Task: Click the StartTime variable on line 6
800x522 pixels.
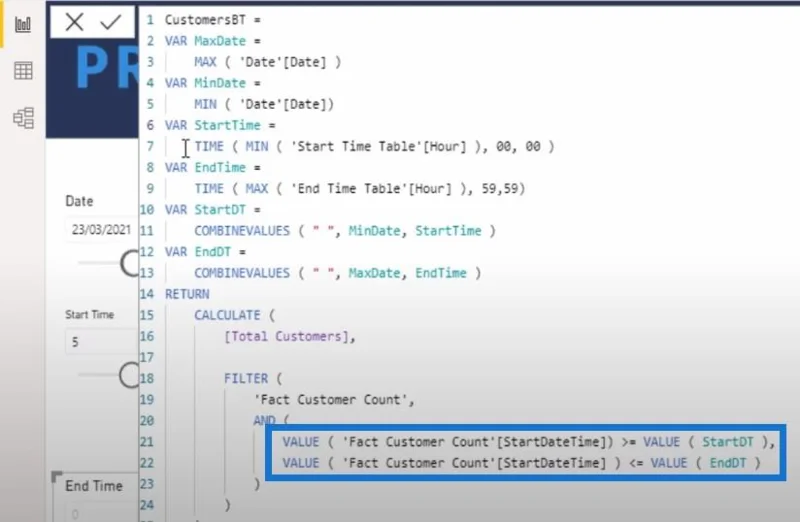Action: [x=228, y=126]
